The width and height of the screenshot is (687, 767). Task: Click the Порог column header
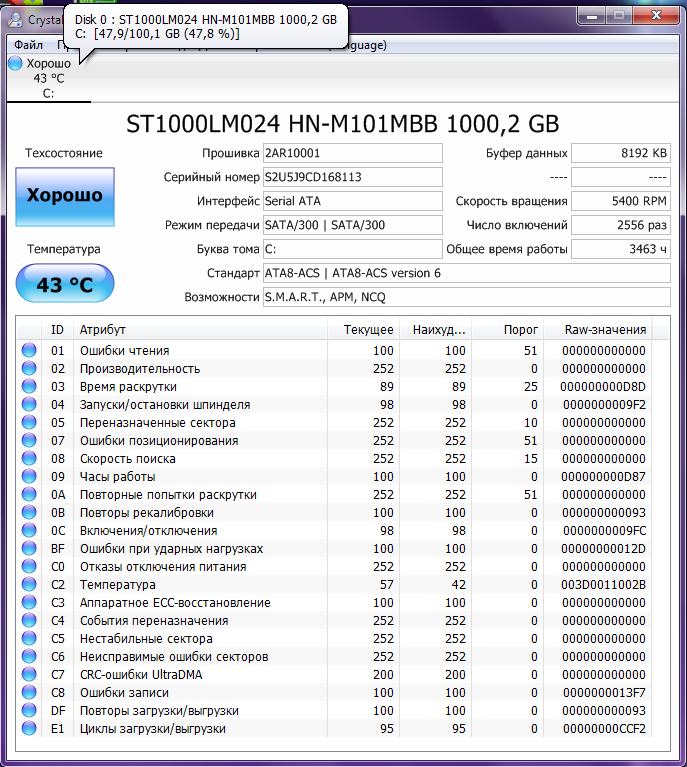pyautogui.click(x=508, y=330)
